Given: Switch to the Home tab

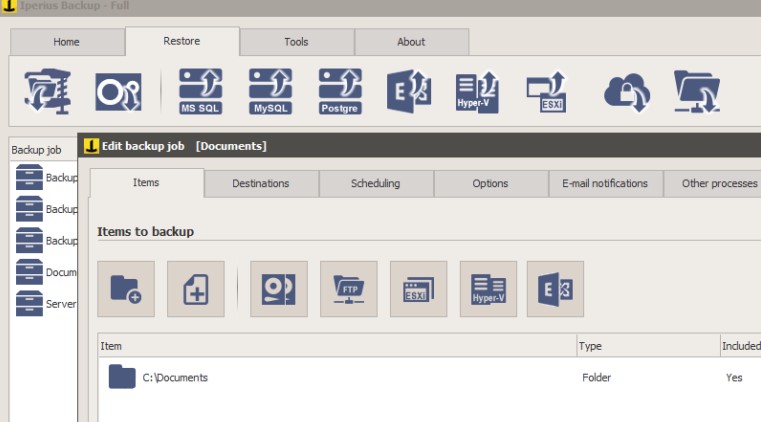Looking at the screenshot, I should point(67,42).
